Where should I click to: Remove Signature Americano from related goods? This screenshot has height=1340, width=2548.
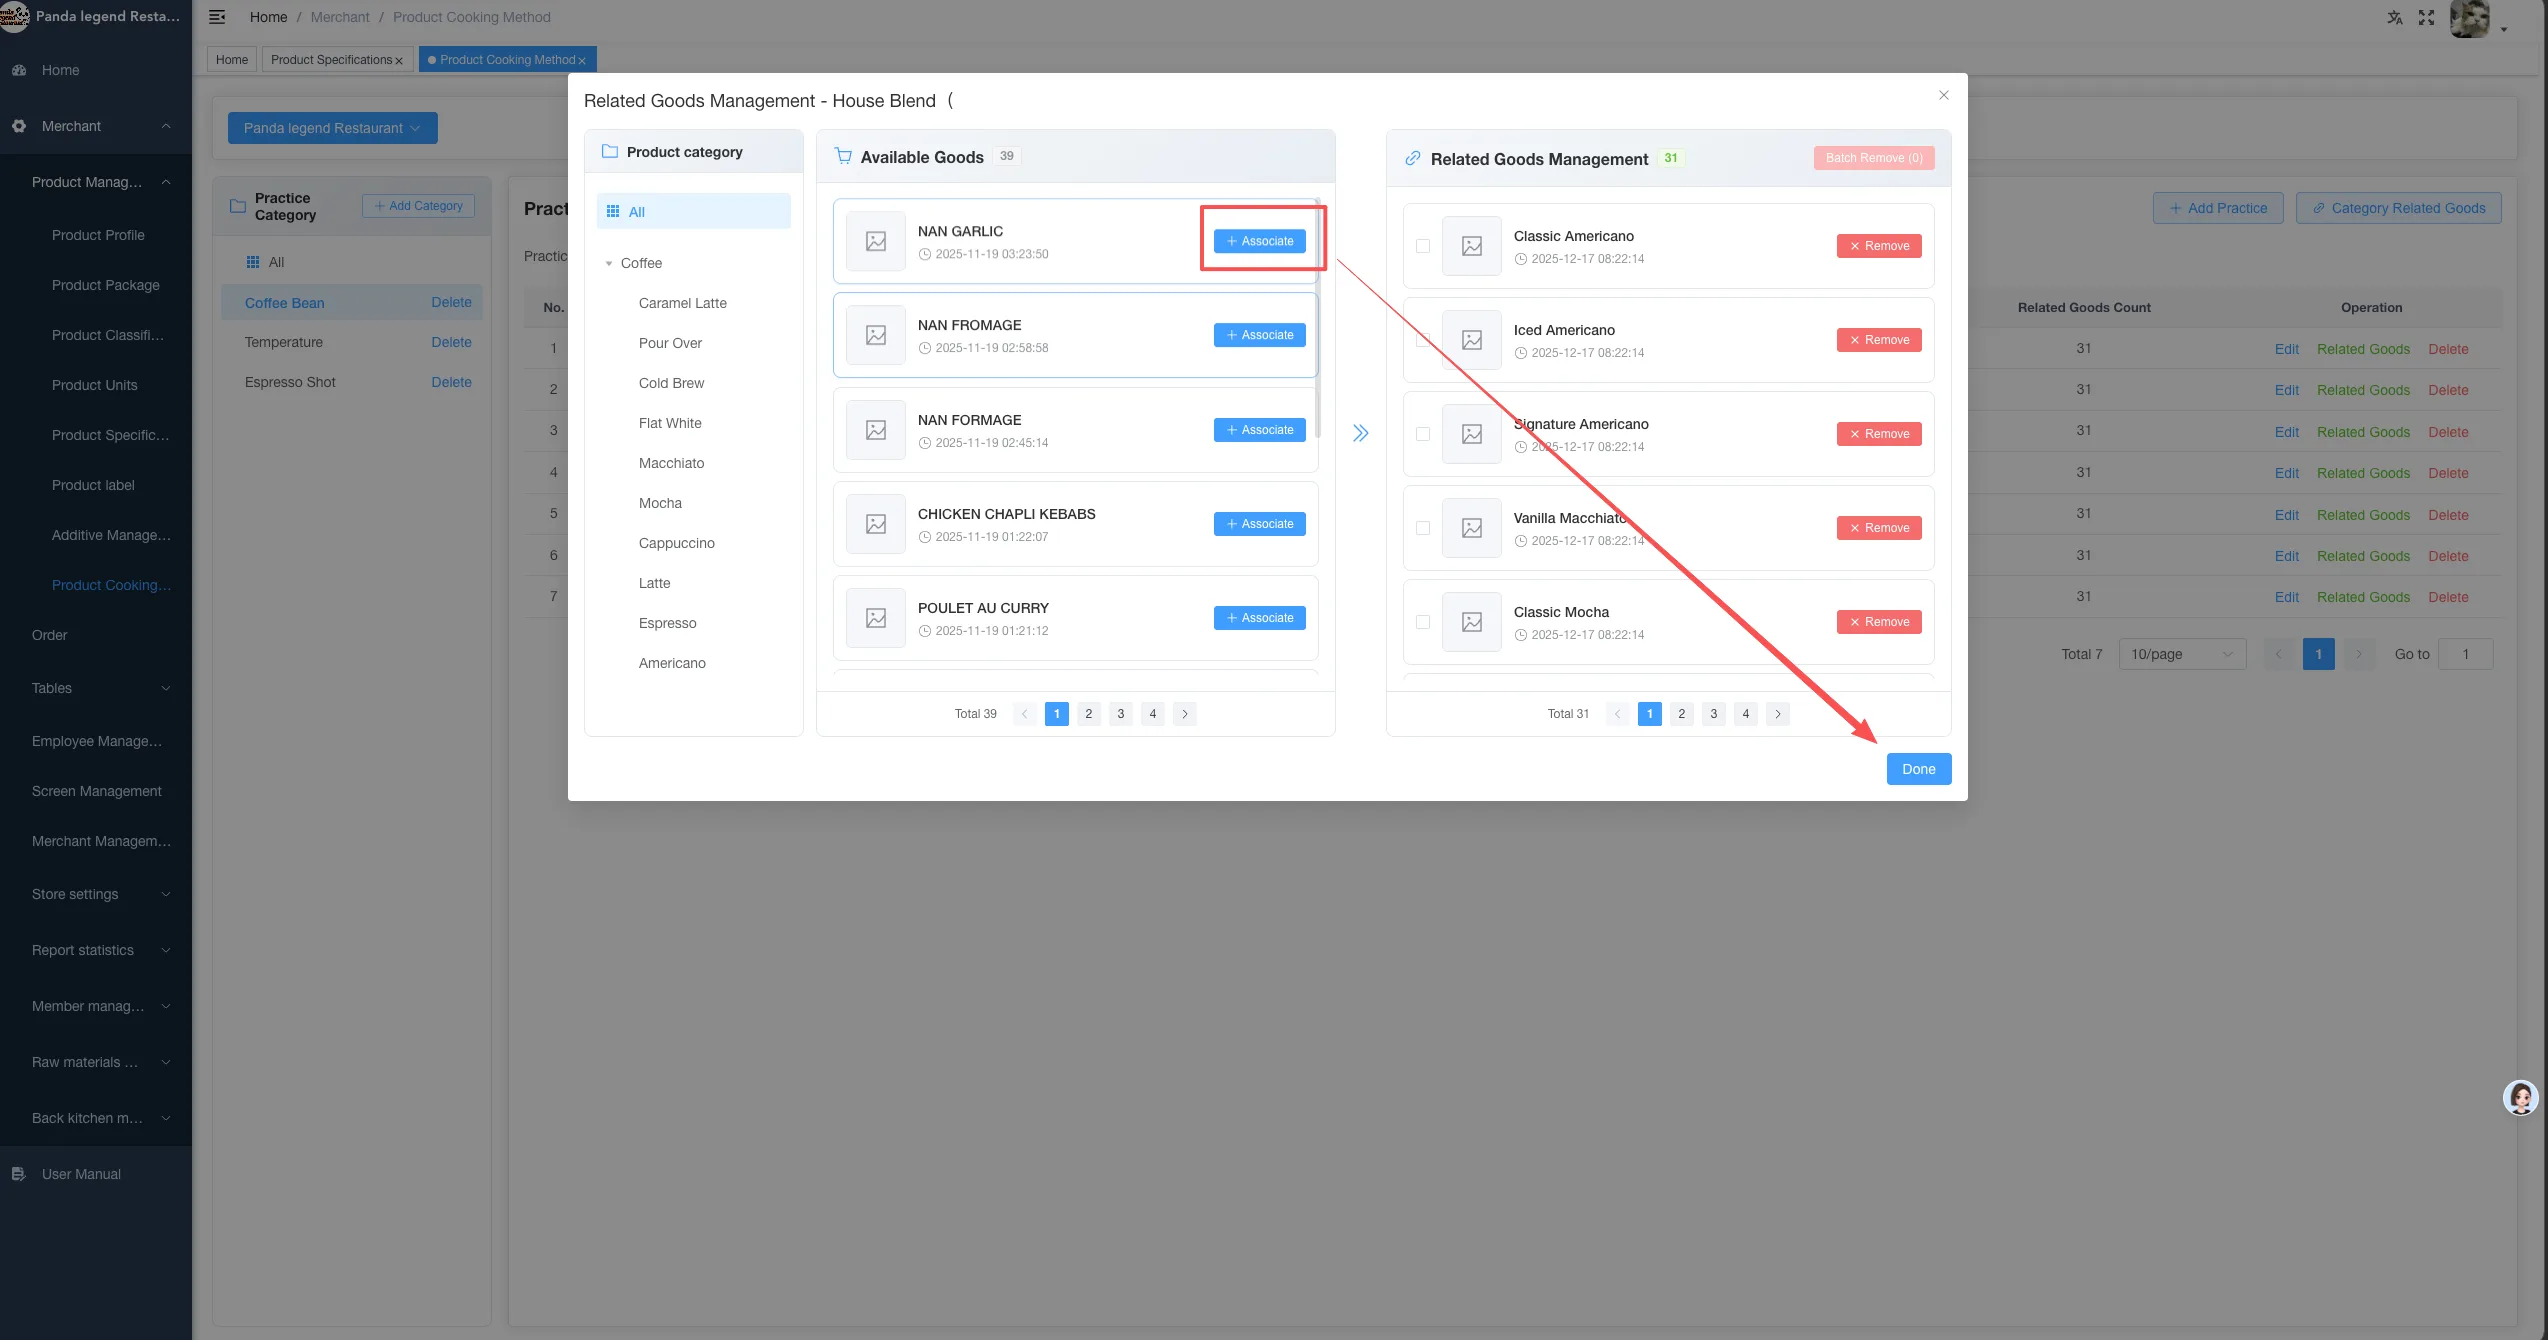pyautogui.click(x=1879, y=434)
